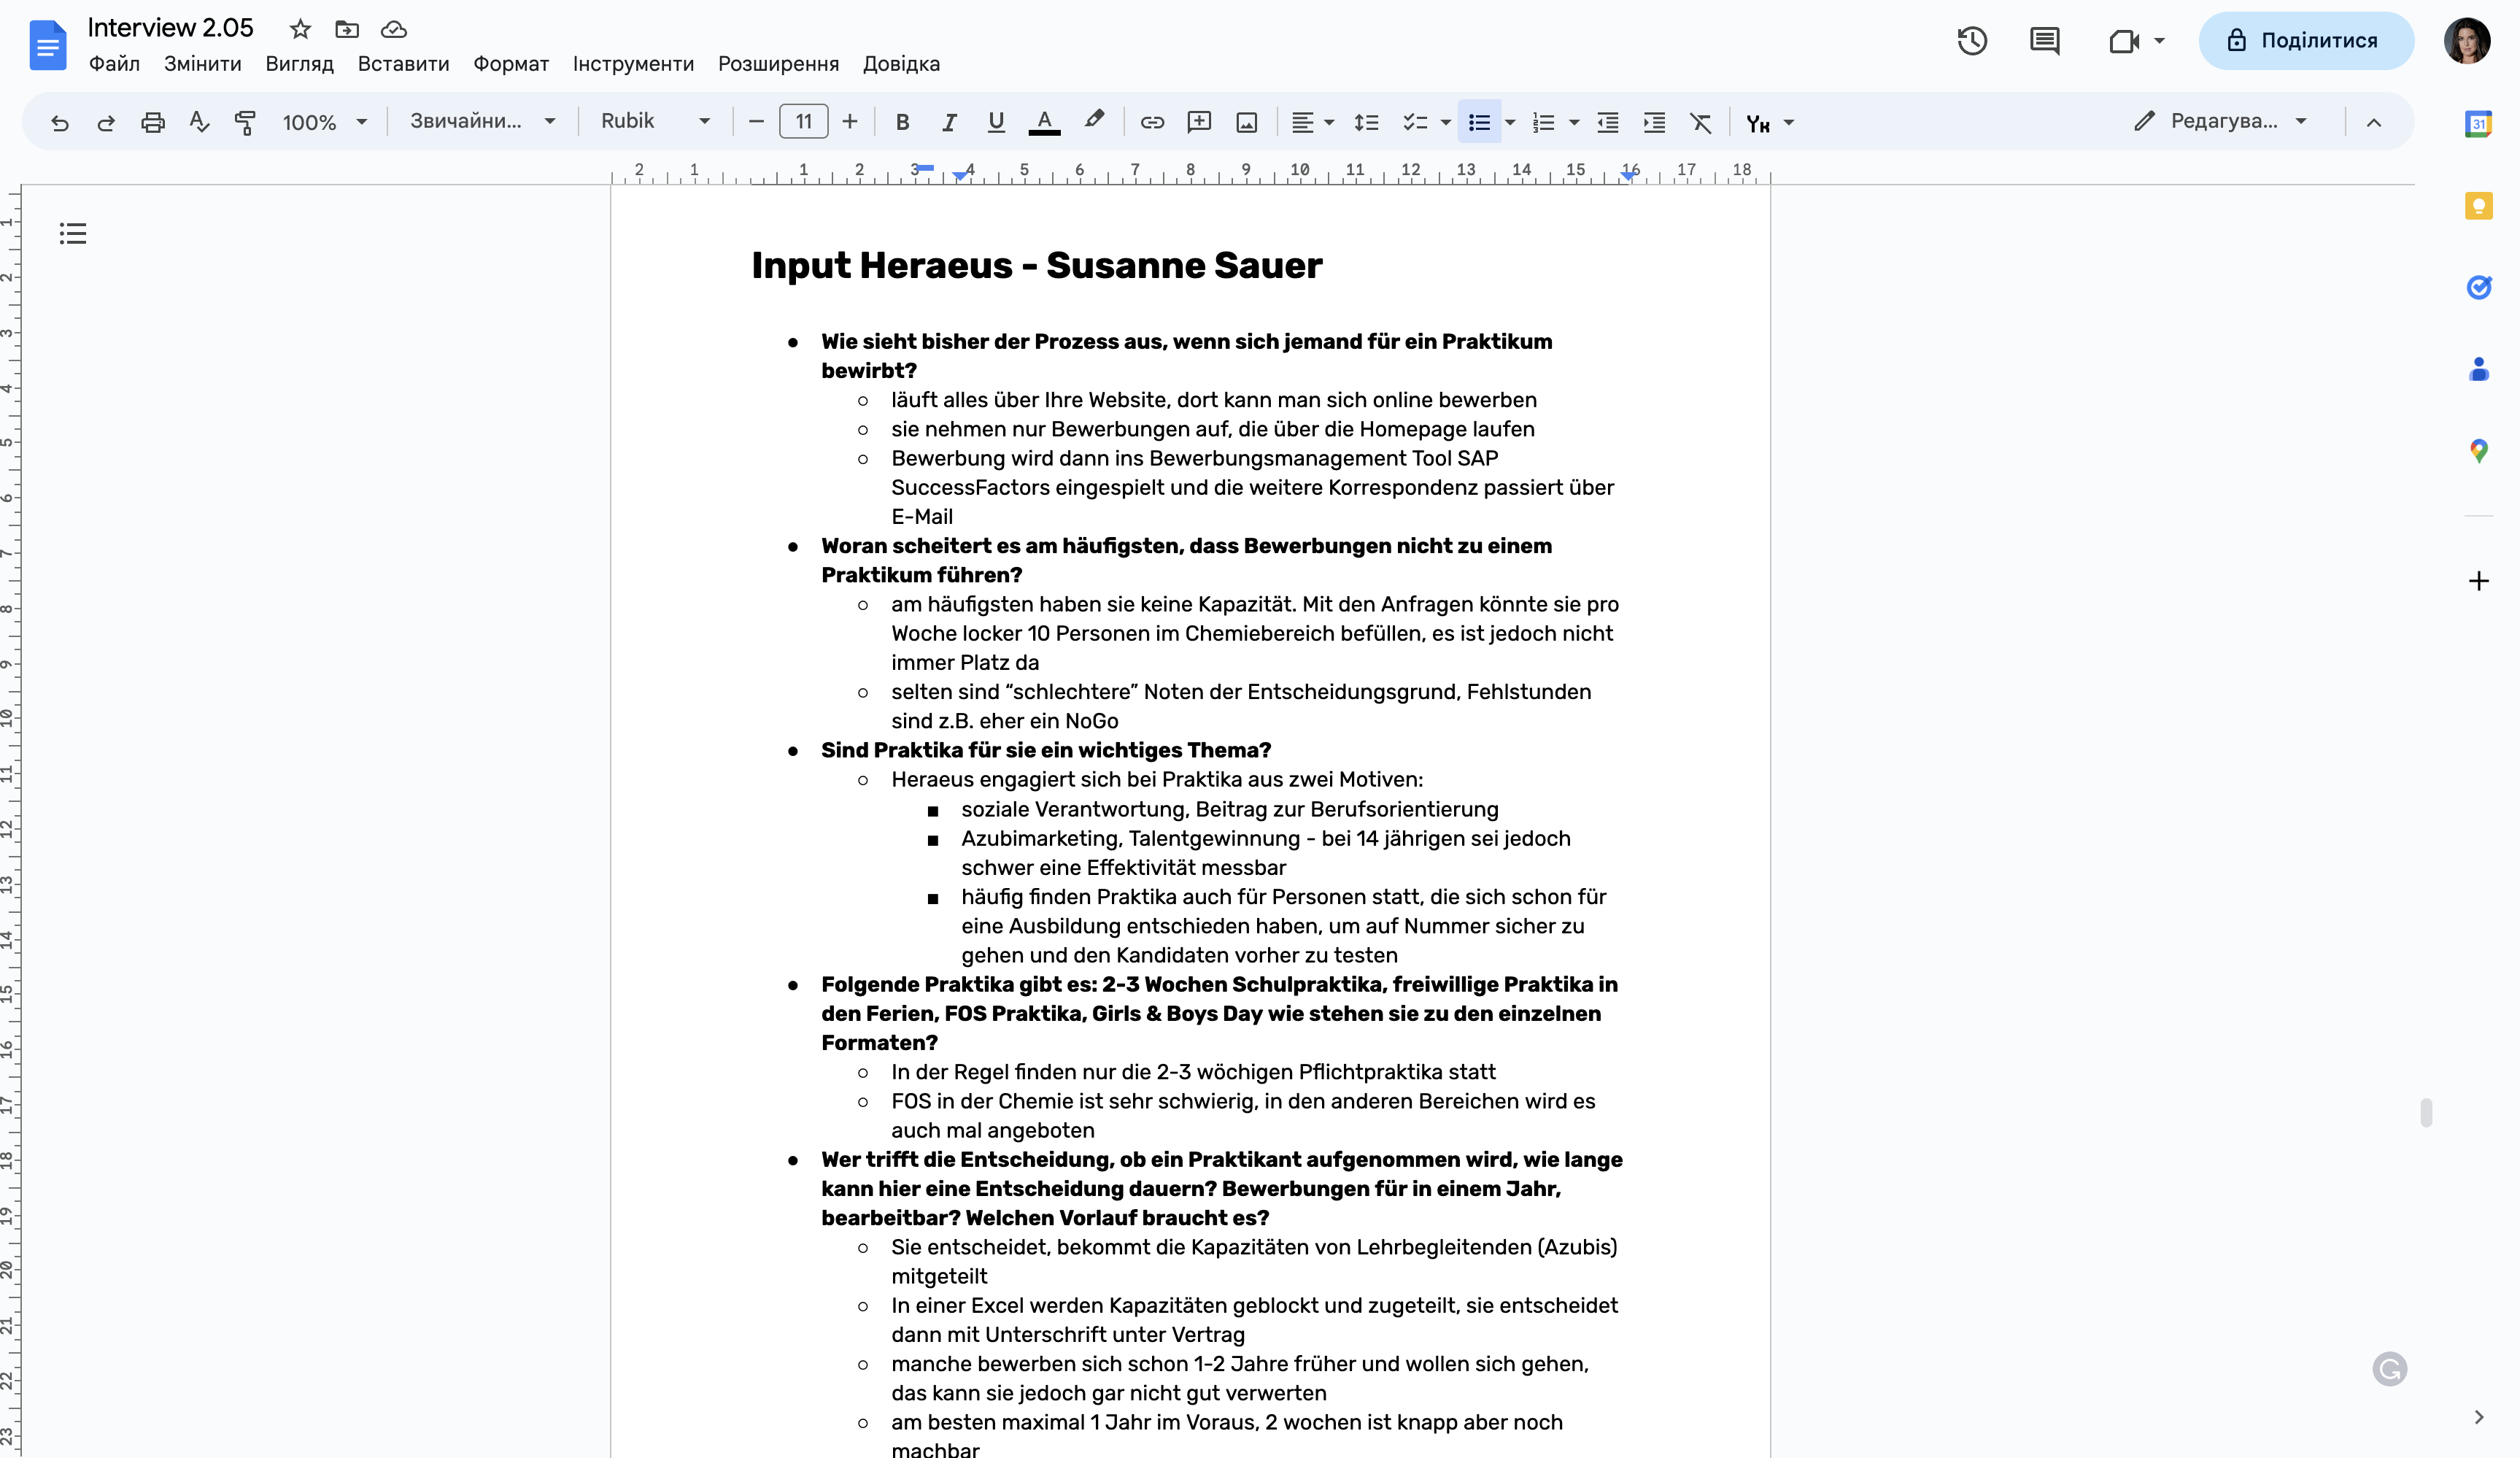Image resolution: width=2520 pixels, height=1458 pixels.
Task: Open the zoom level 100% dropdown
Action: [x=325, y=122]
